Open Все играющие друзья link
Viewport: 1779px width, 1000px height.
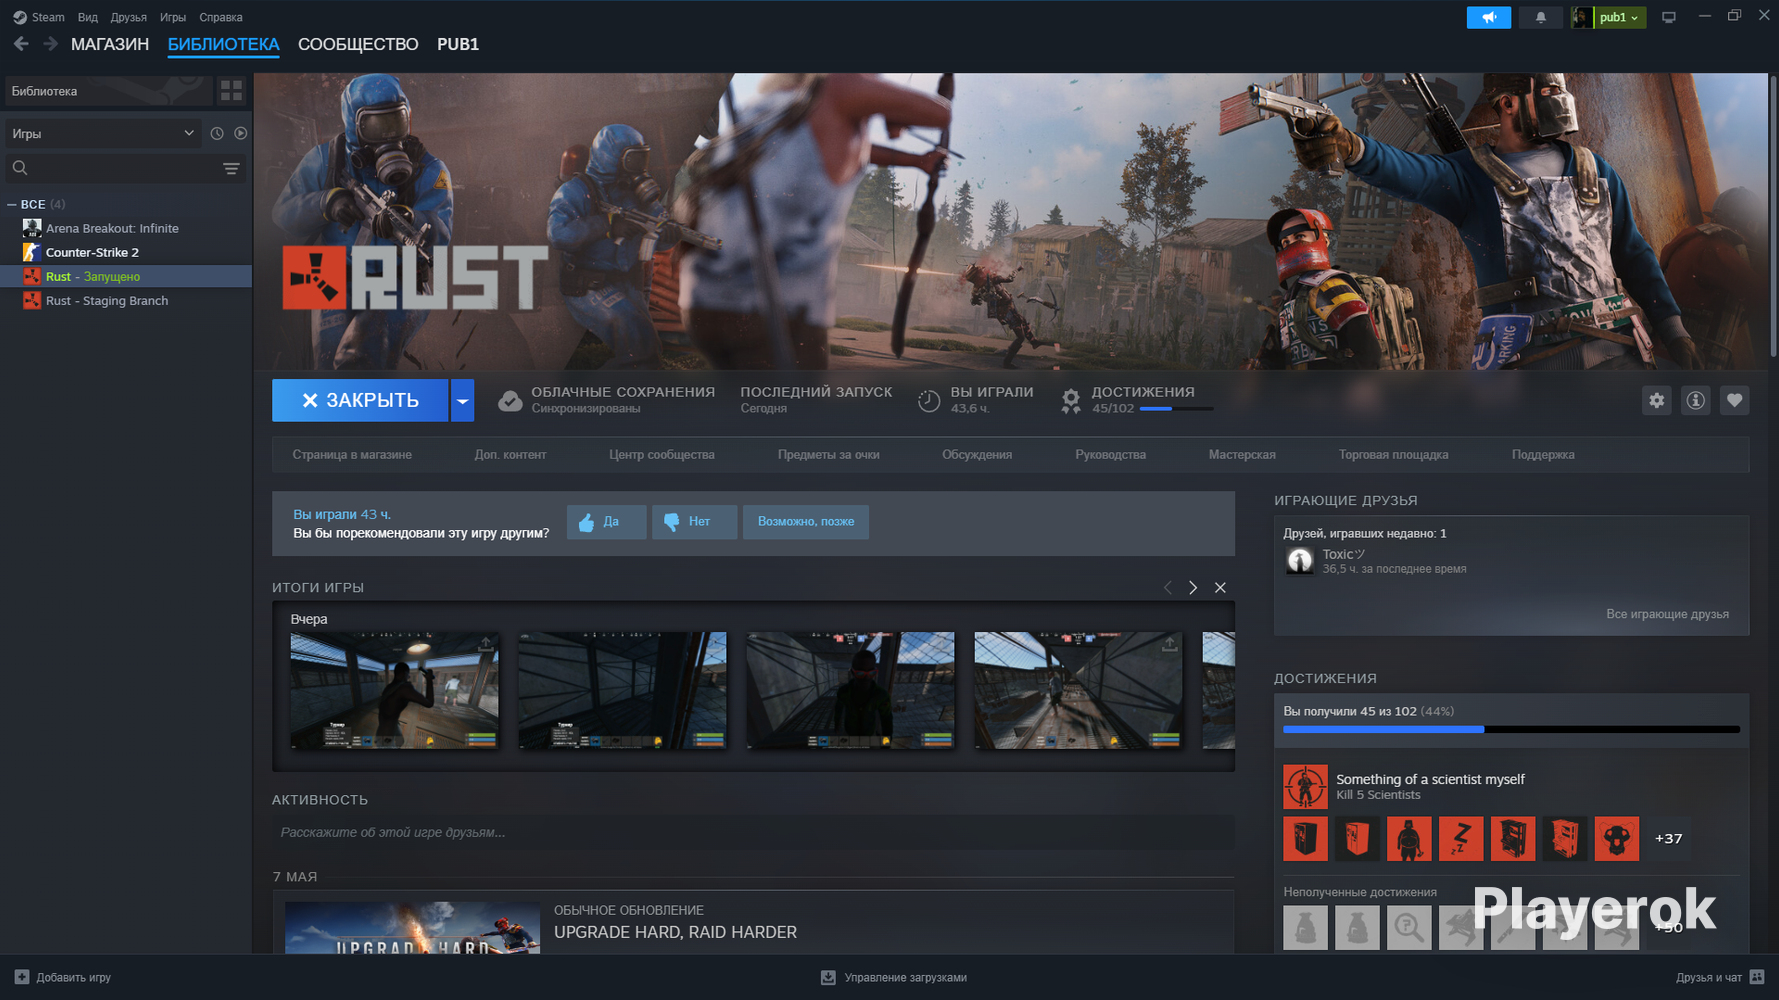[x=1667, y=614]
